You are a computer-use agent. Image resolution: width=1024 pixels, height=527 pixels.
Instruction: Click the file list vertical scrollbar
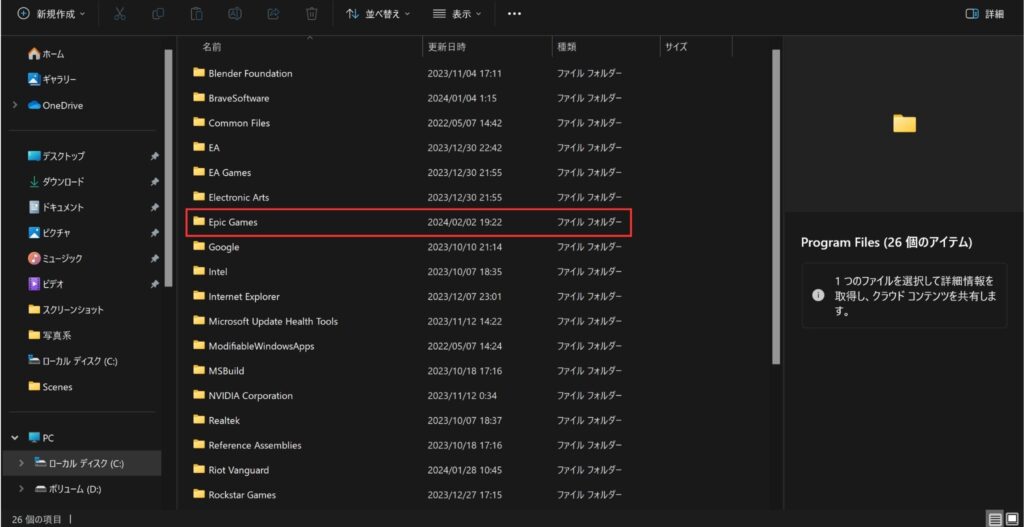point(776,206)
